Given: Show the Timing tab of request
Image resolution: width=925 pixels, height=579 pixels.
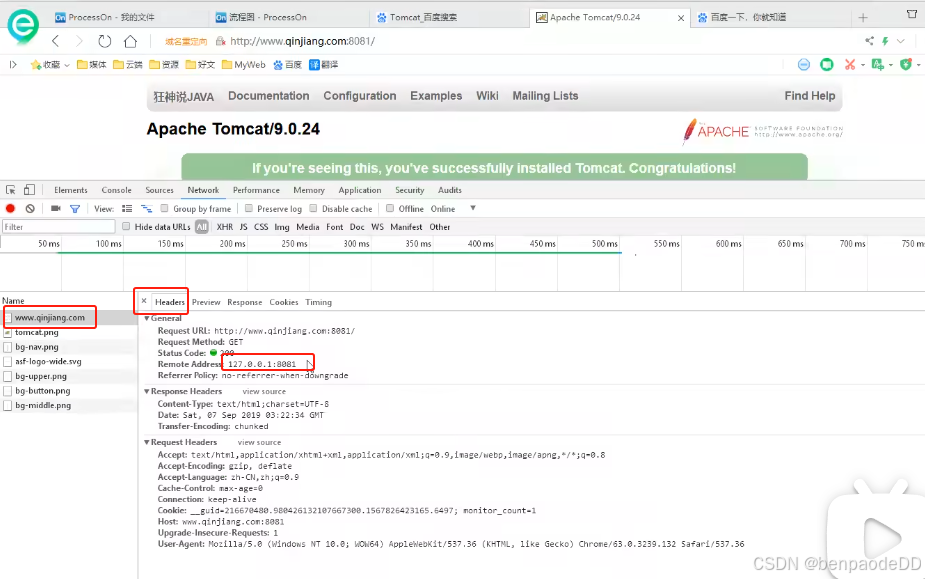Looking at the screenshot, I should point(319,302).
